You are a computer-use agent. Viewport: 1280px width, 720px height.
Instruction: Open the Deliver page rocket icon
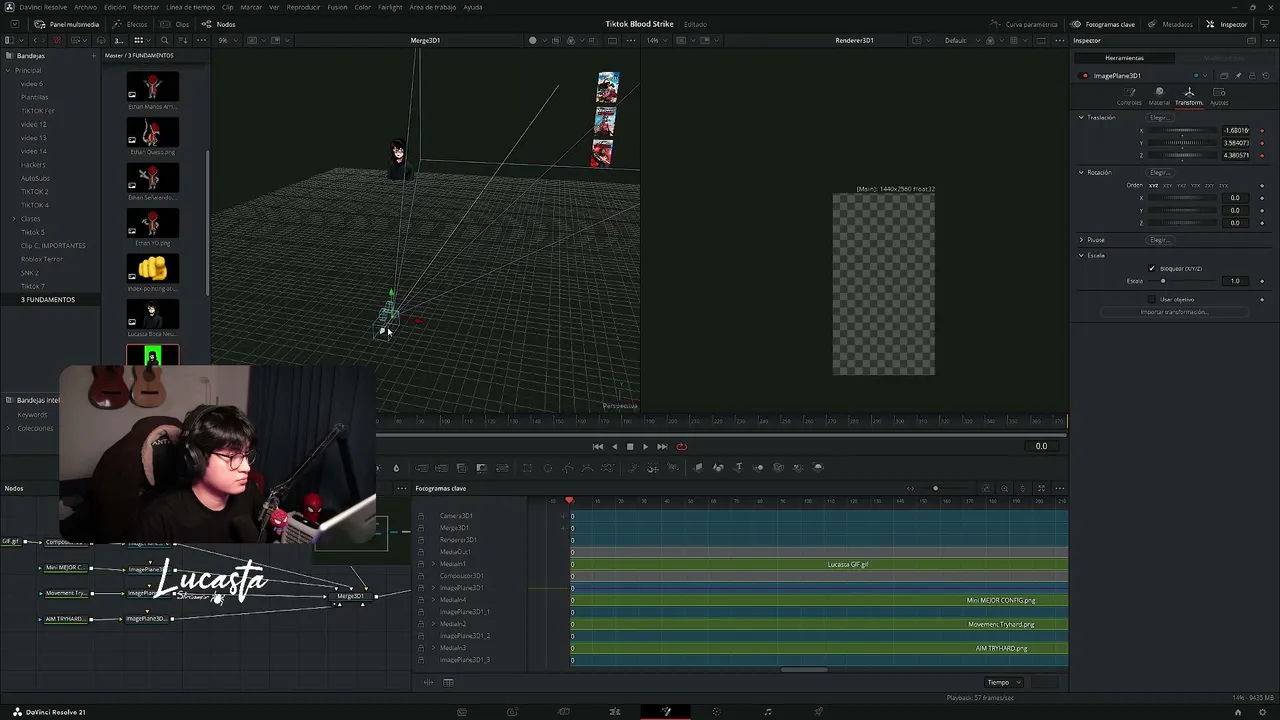(818, 712)
